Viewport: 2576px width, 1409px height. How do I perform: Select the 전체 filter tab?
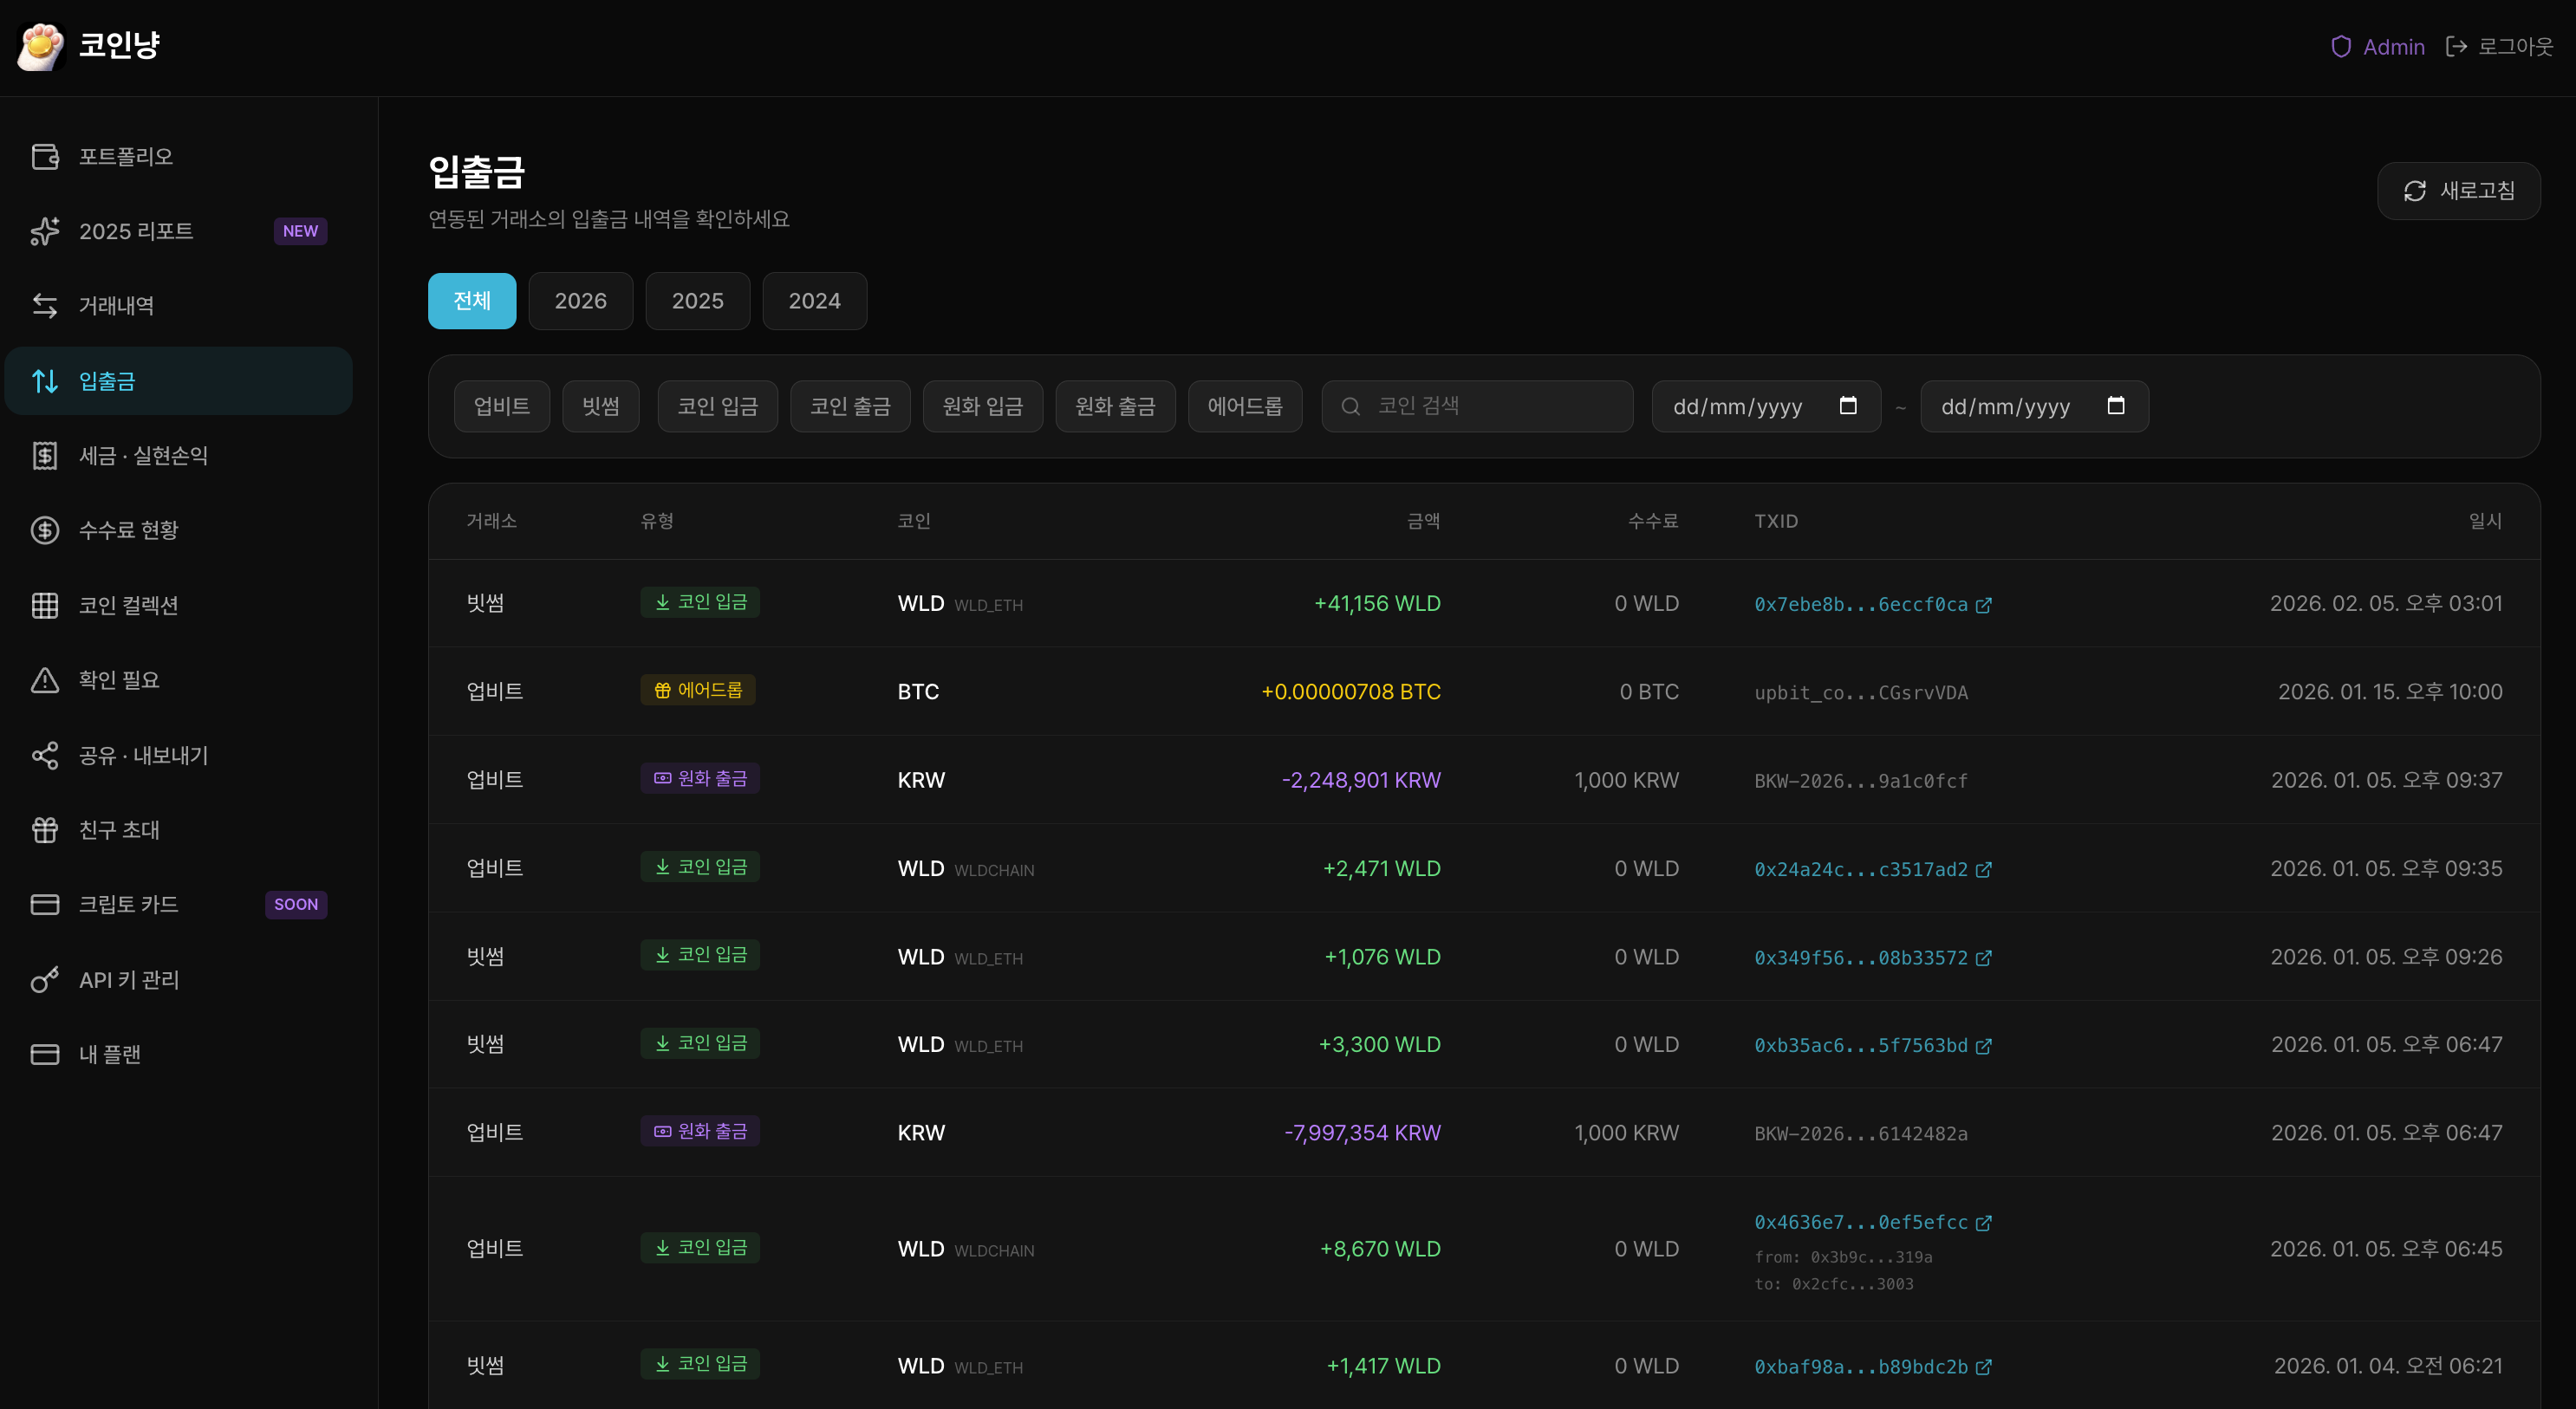point(471,301)
